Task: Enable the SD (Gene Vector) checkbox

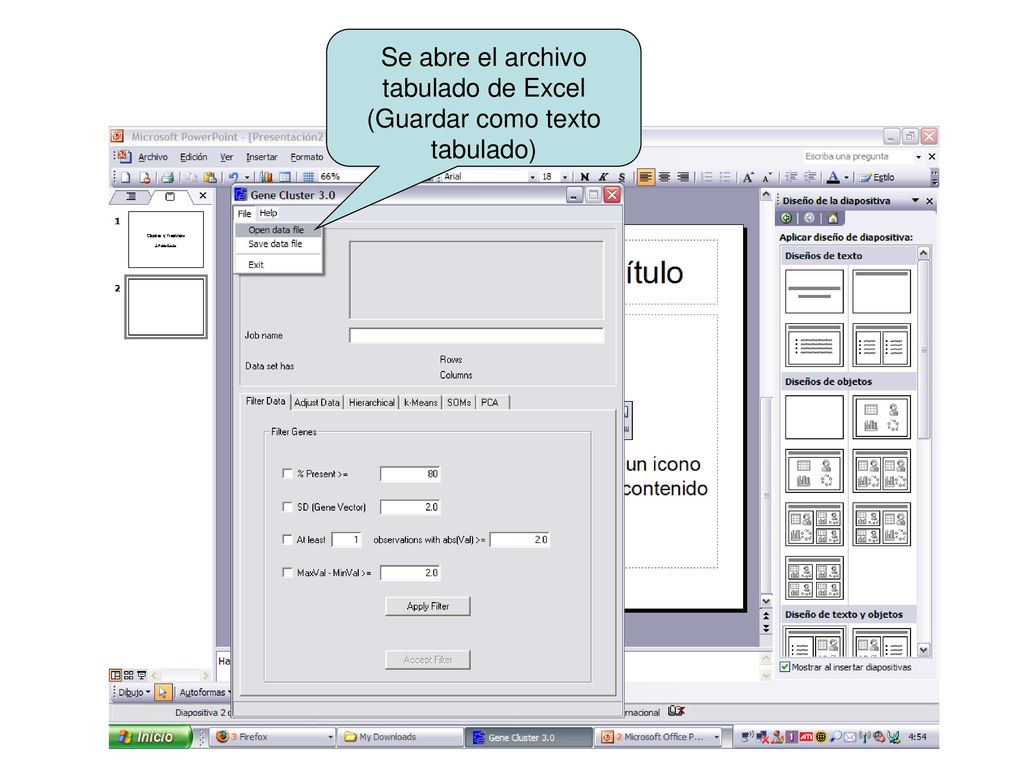Action: [x=287, y=506]
